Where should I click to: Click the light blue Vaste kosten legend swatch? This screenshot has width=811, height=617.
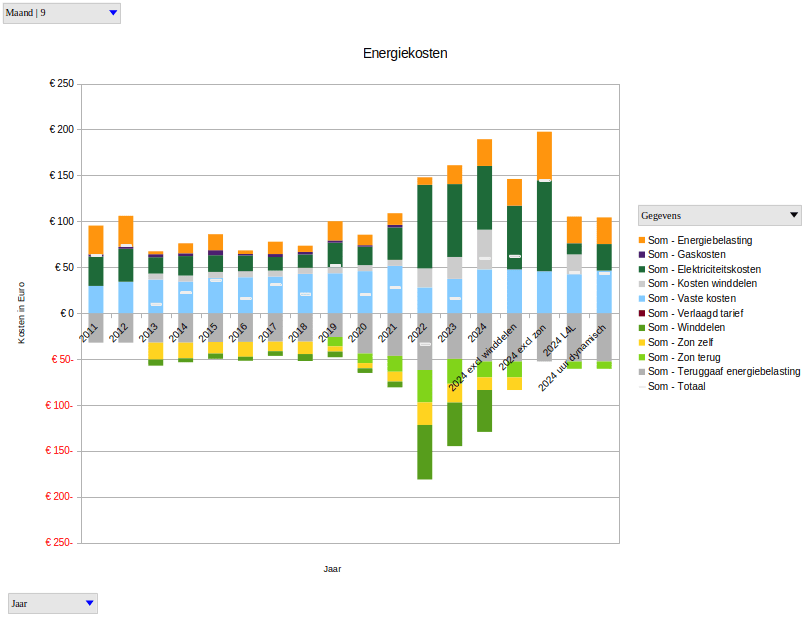click(641, 298)
